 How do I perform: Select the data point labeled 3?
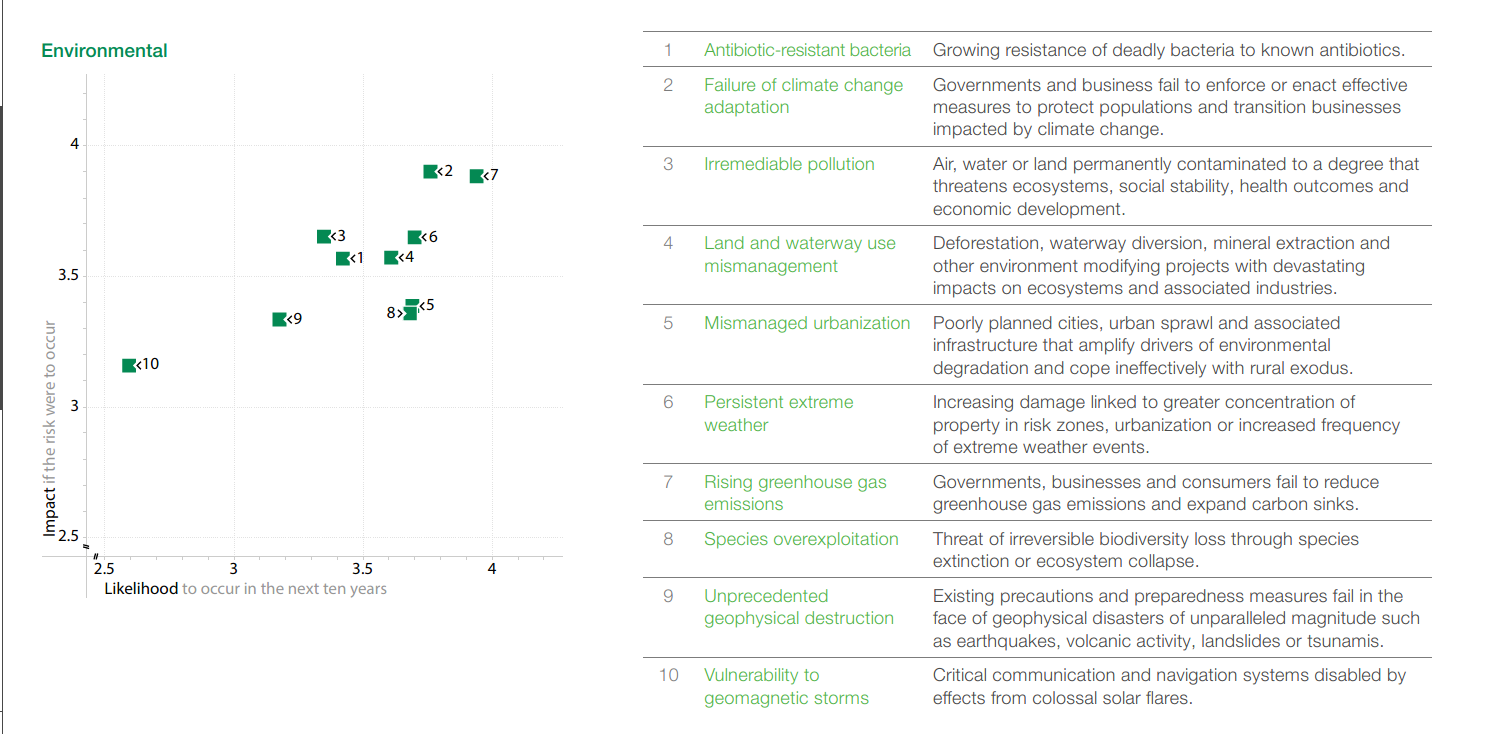[324, 237]
